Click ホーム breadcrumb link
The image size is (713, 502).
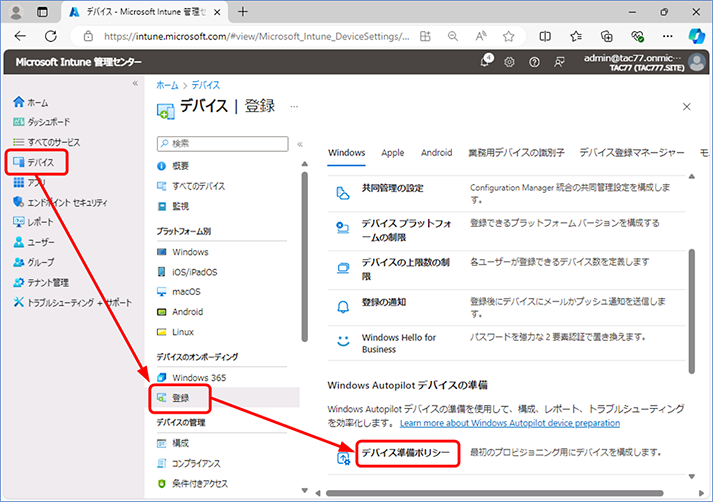(x=167, y=85)
